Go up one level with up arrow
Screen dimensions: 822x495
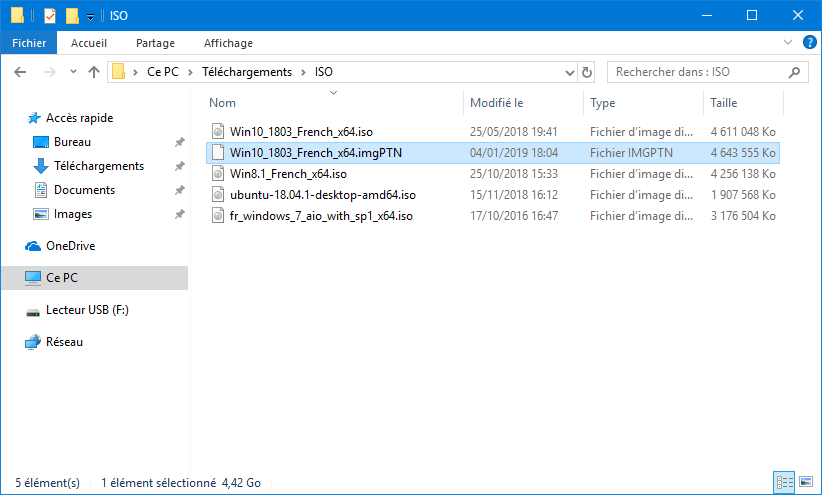(x=94, y=72)
